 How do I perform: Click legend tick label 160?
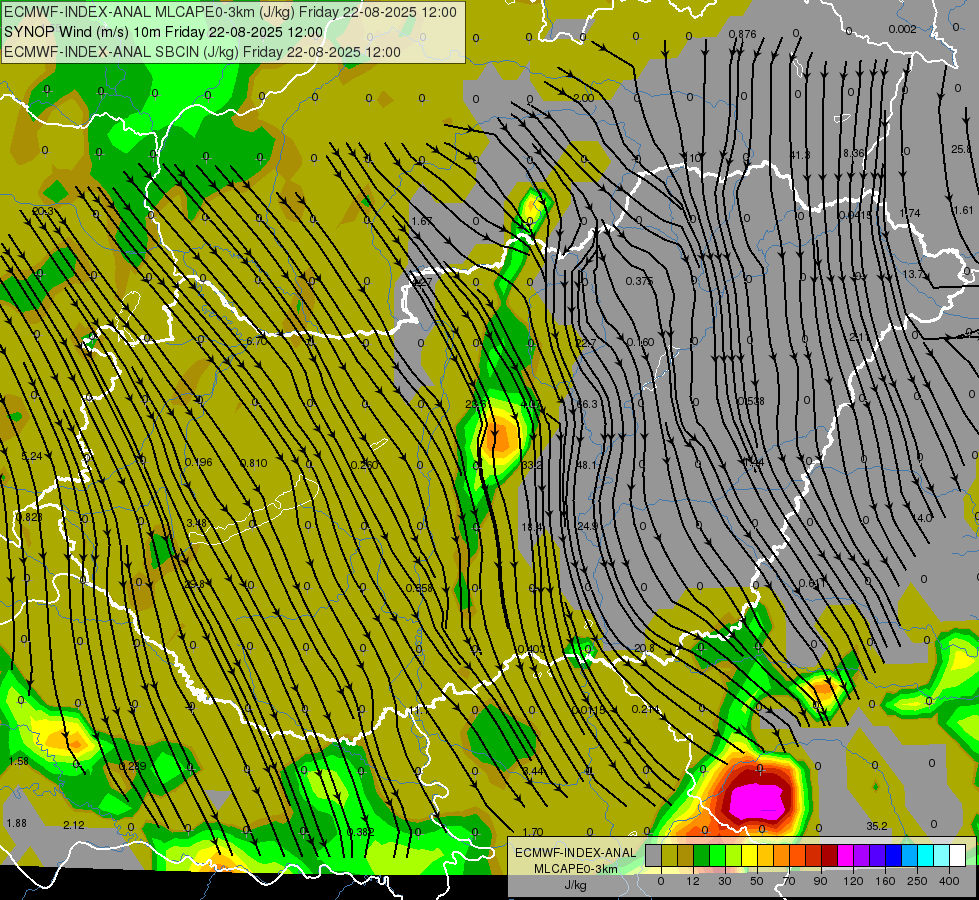pos(885,881)
